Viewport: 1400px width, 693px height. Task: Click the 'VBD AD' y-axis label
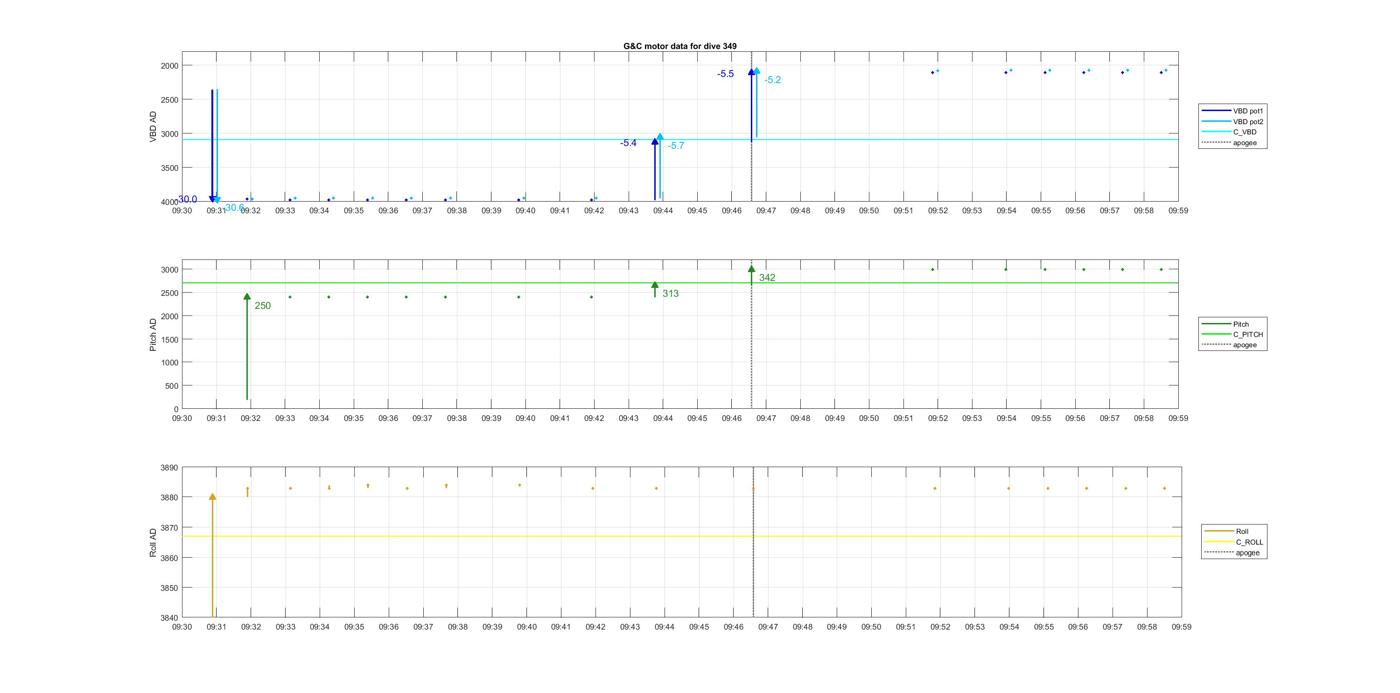(x=153, y=126)
